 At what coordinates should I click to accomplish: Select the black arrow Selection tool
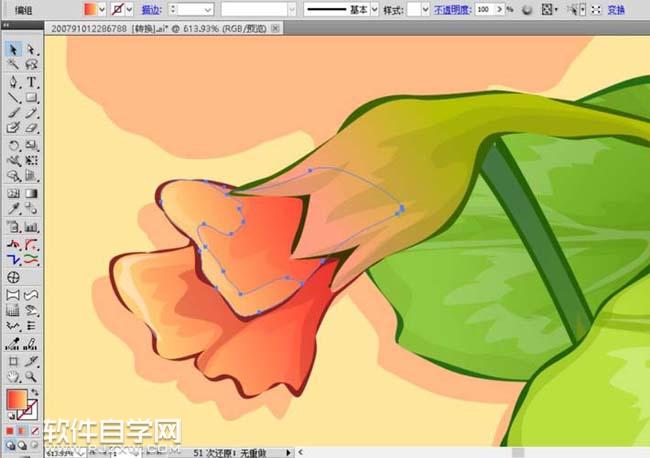(14, 49)
